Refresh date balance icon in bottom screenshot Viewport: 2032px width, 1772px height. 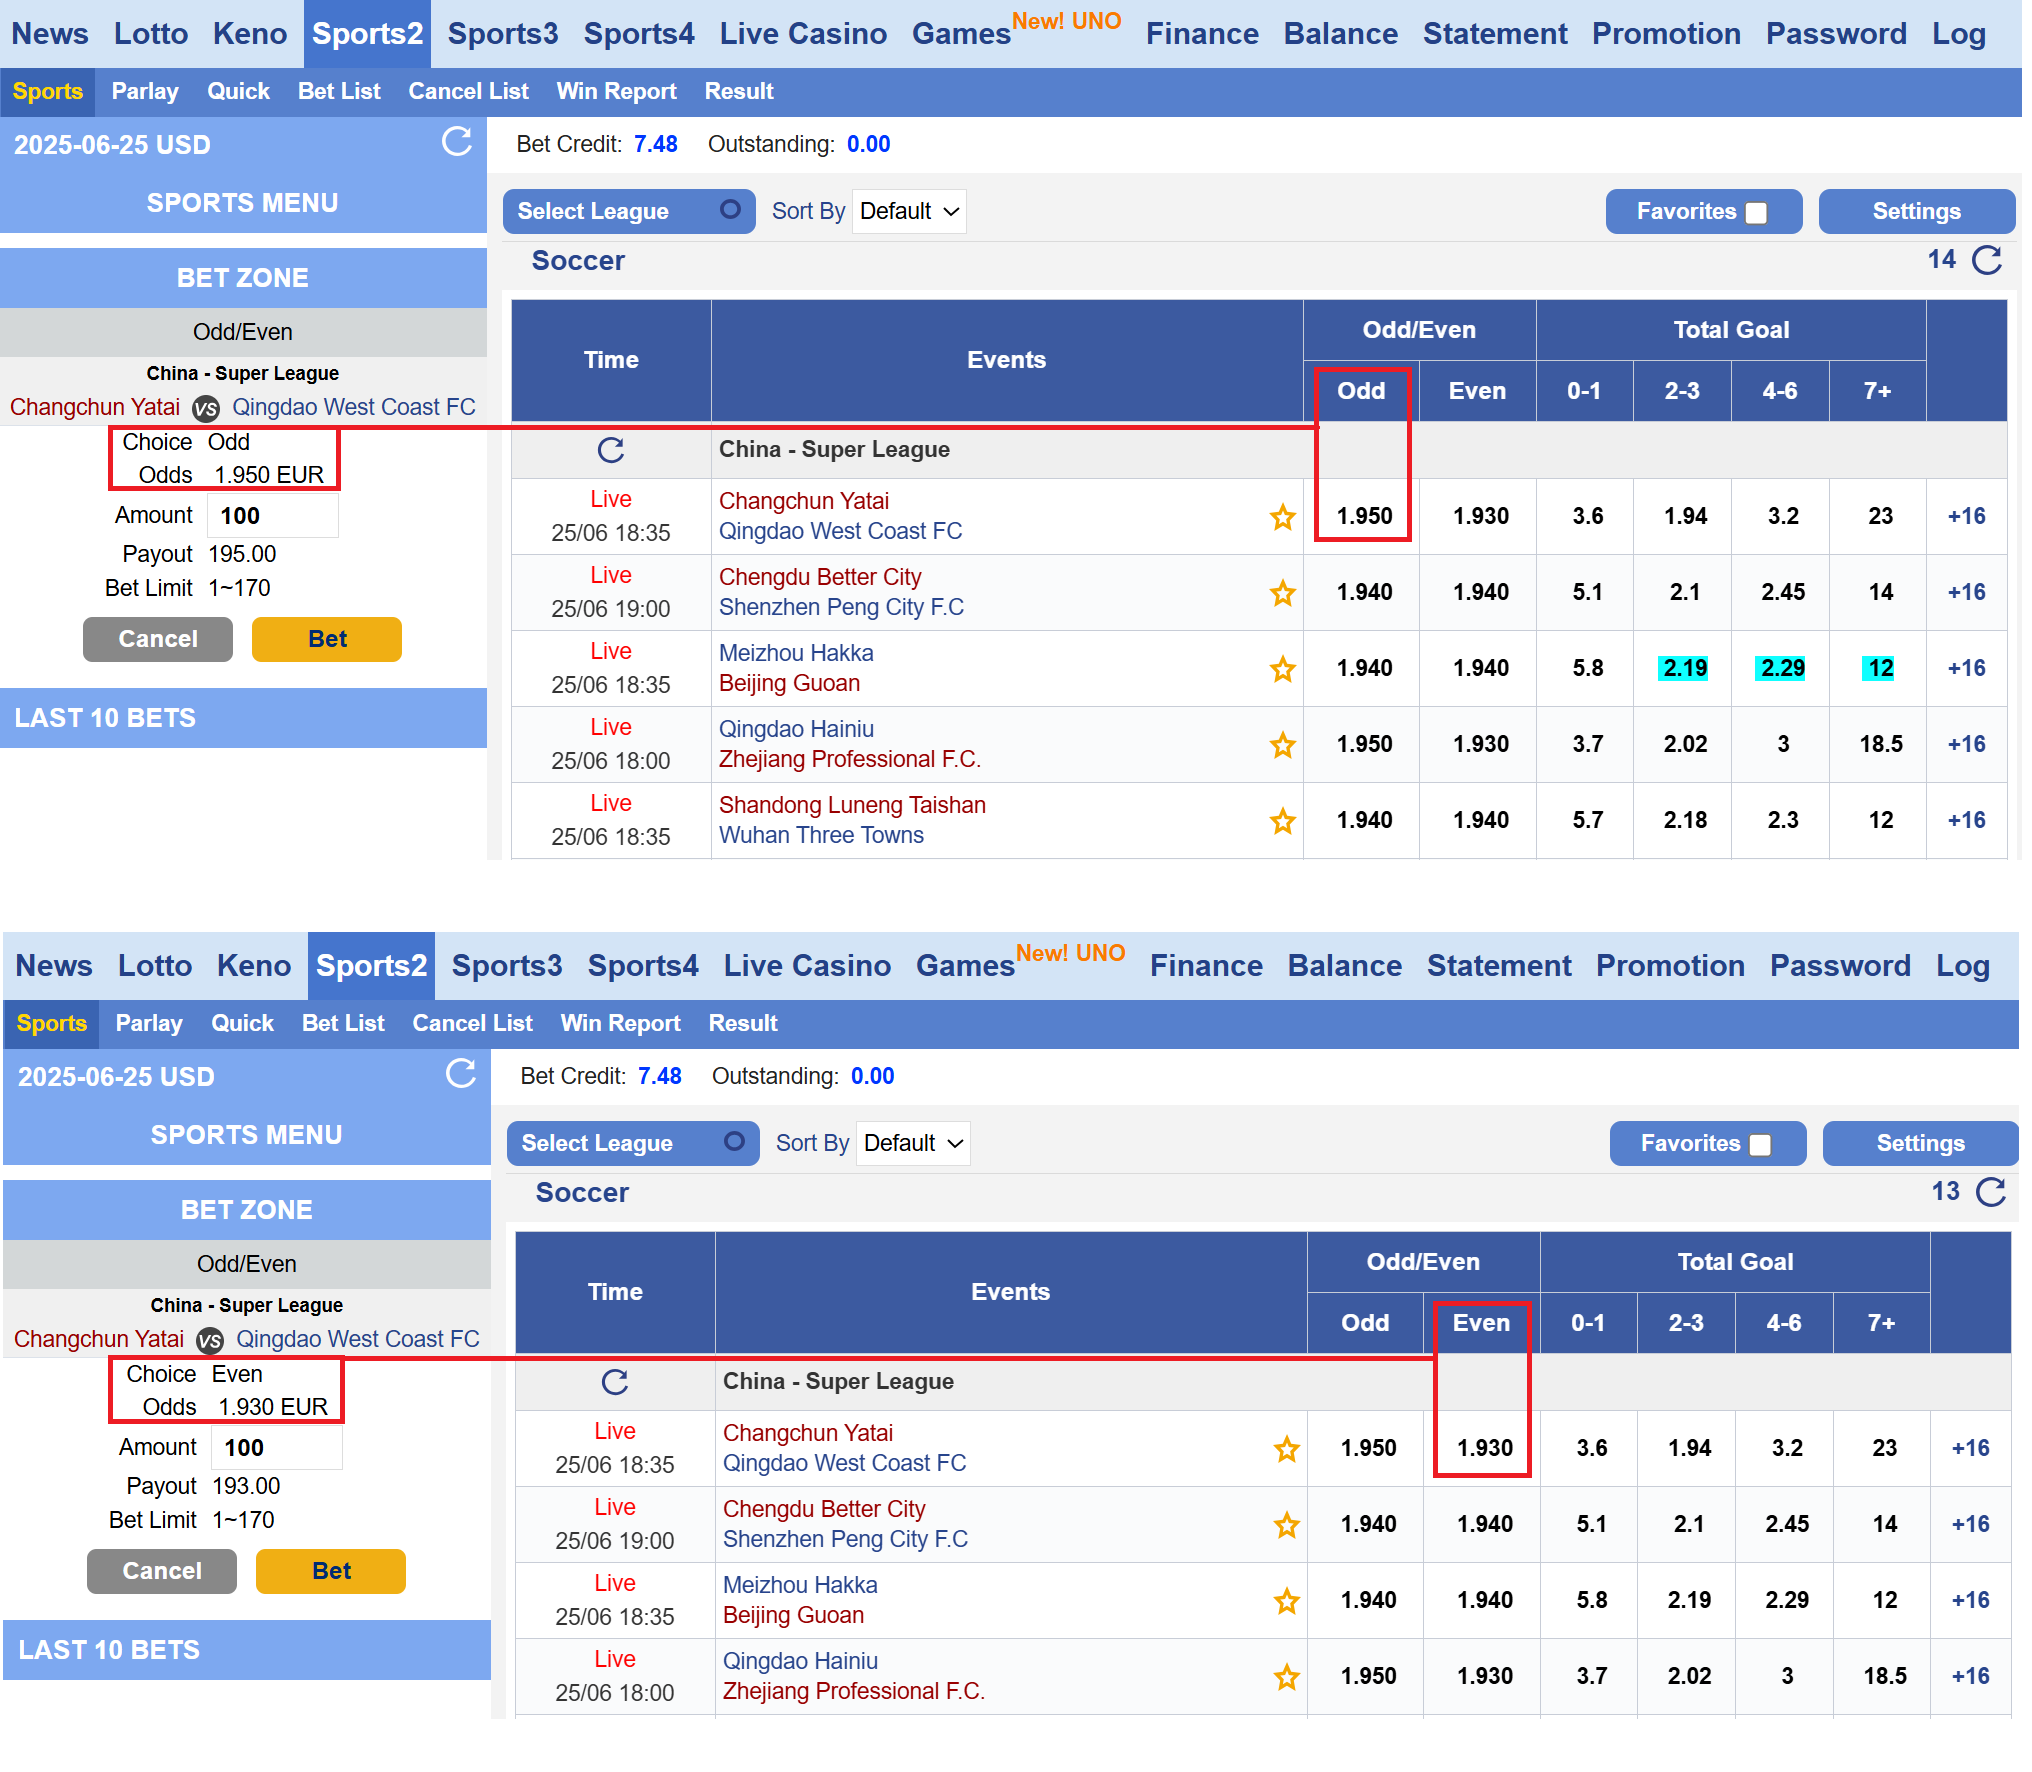click(461, 1074)
